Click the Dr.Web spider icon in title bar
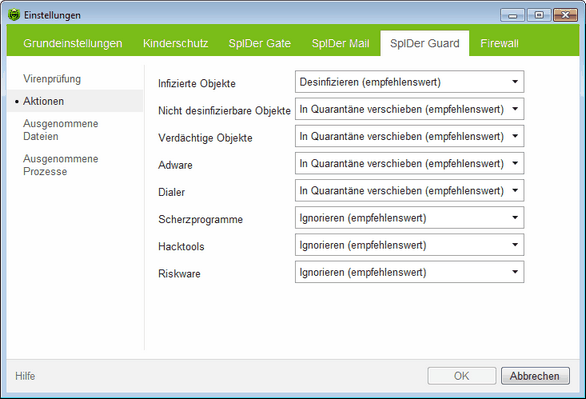This screenshot has height=399, width=586. pos(14,15)
